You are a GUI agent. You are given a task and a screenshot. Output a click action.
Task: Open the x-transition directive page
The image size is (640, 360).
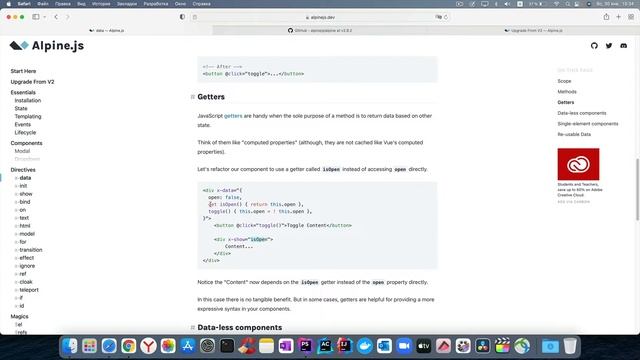[29, 250]
